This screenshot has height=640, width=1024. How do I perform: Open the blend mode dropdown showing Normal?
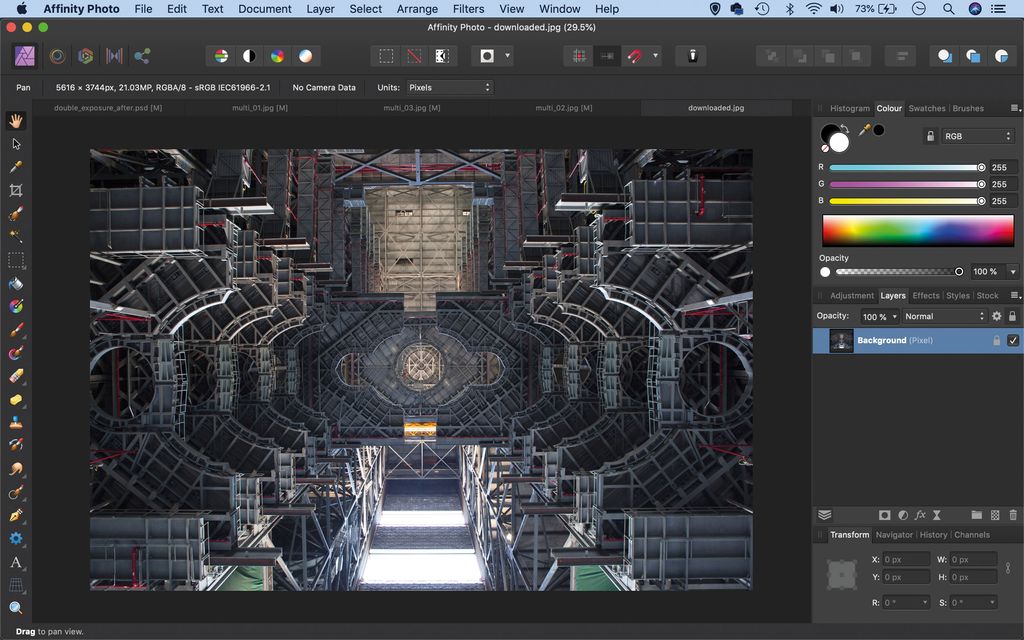[943, 316]
